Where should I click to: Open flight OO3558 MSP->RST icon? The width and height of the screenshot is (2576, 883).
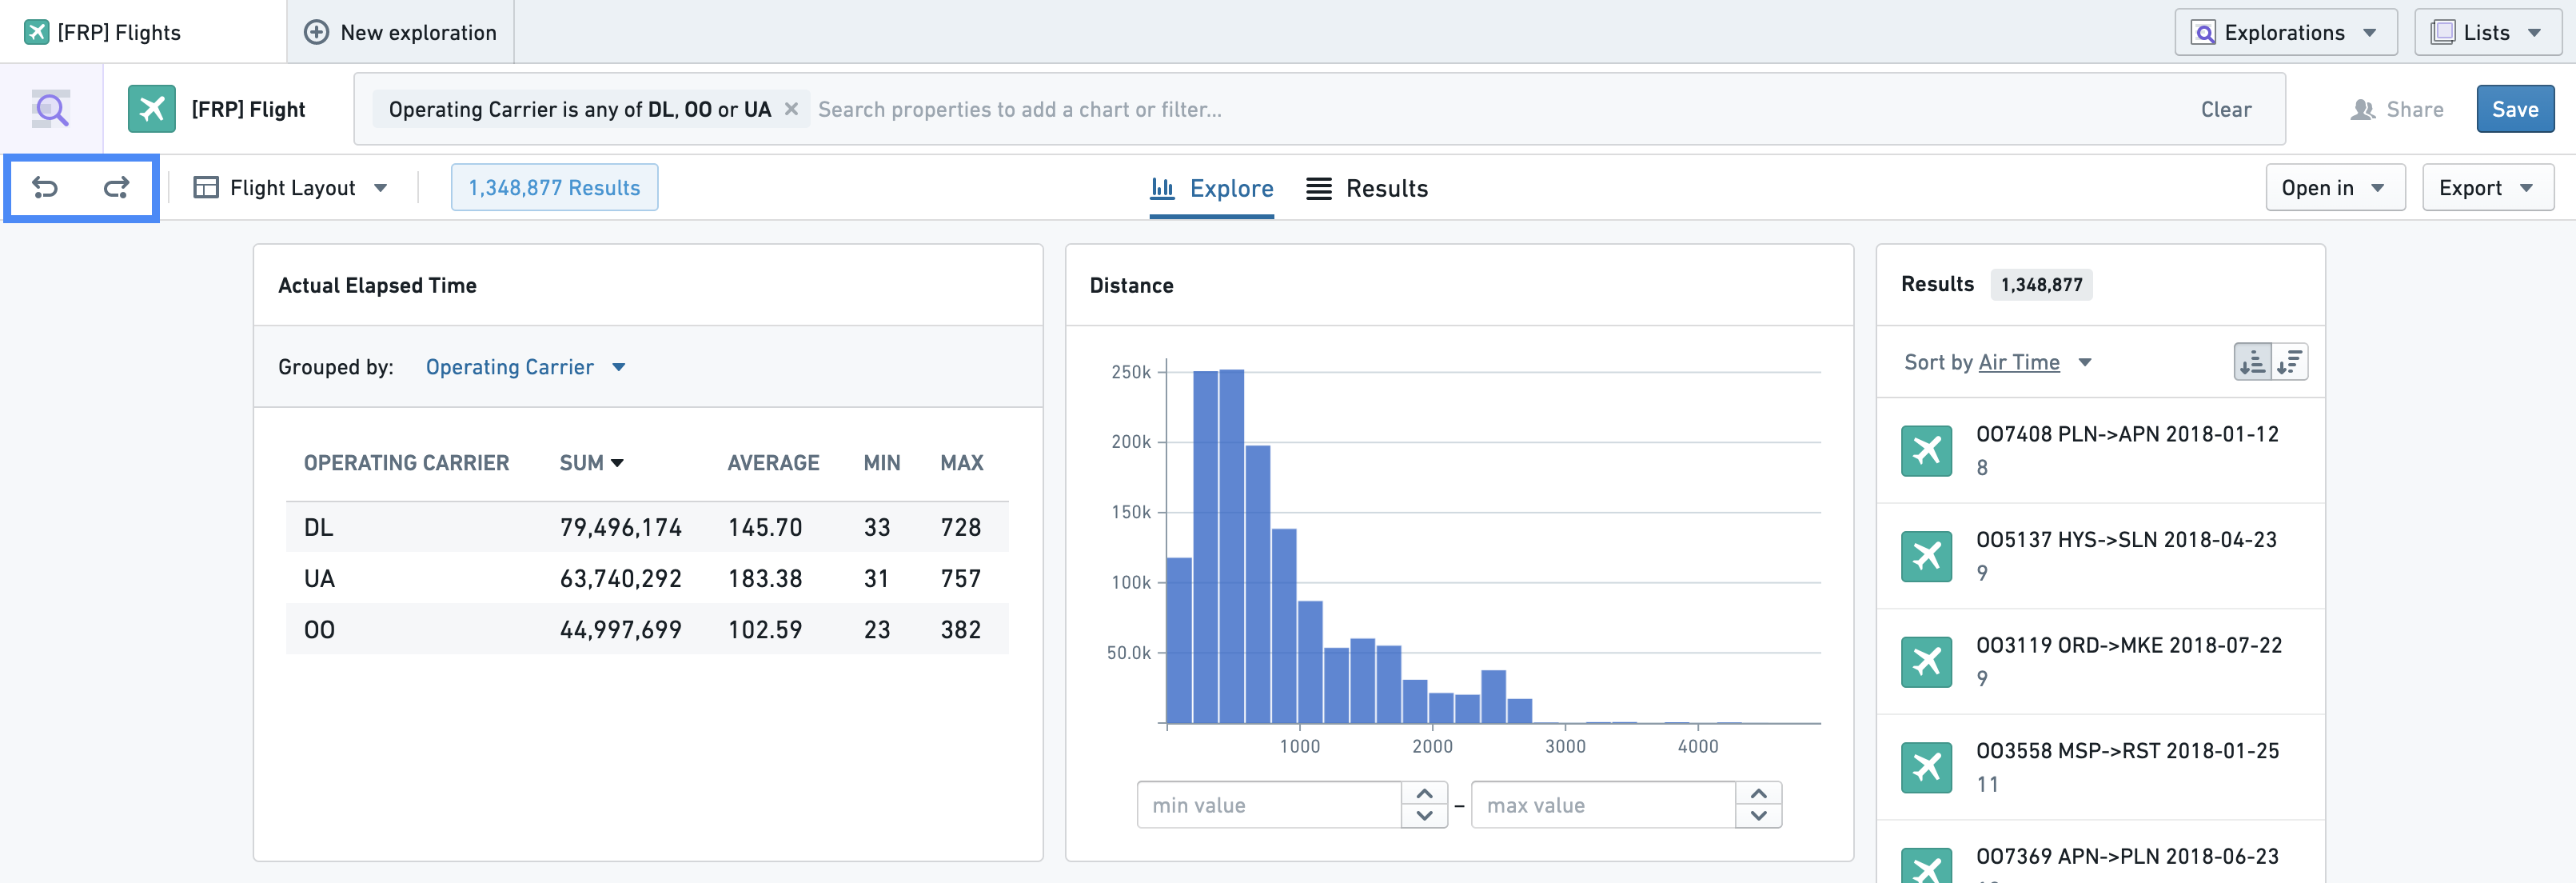pos(1926,767)
